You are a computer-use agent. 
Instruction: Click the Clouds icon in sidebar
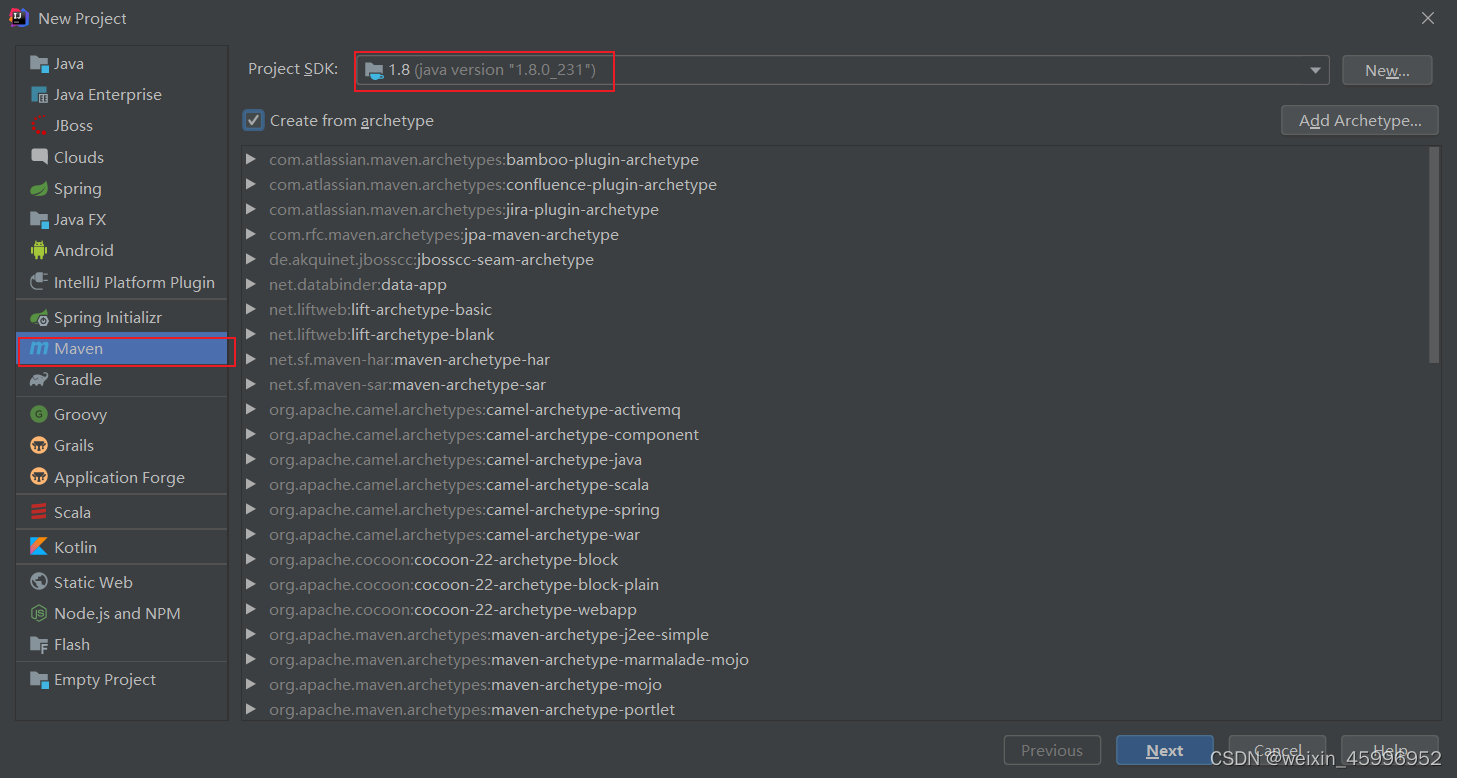pyautogui.click(x=39, y=157)
